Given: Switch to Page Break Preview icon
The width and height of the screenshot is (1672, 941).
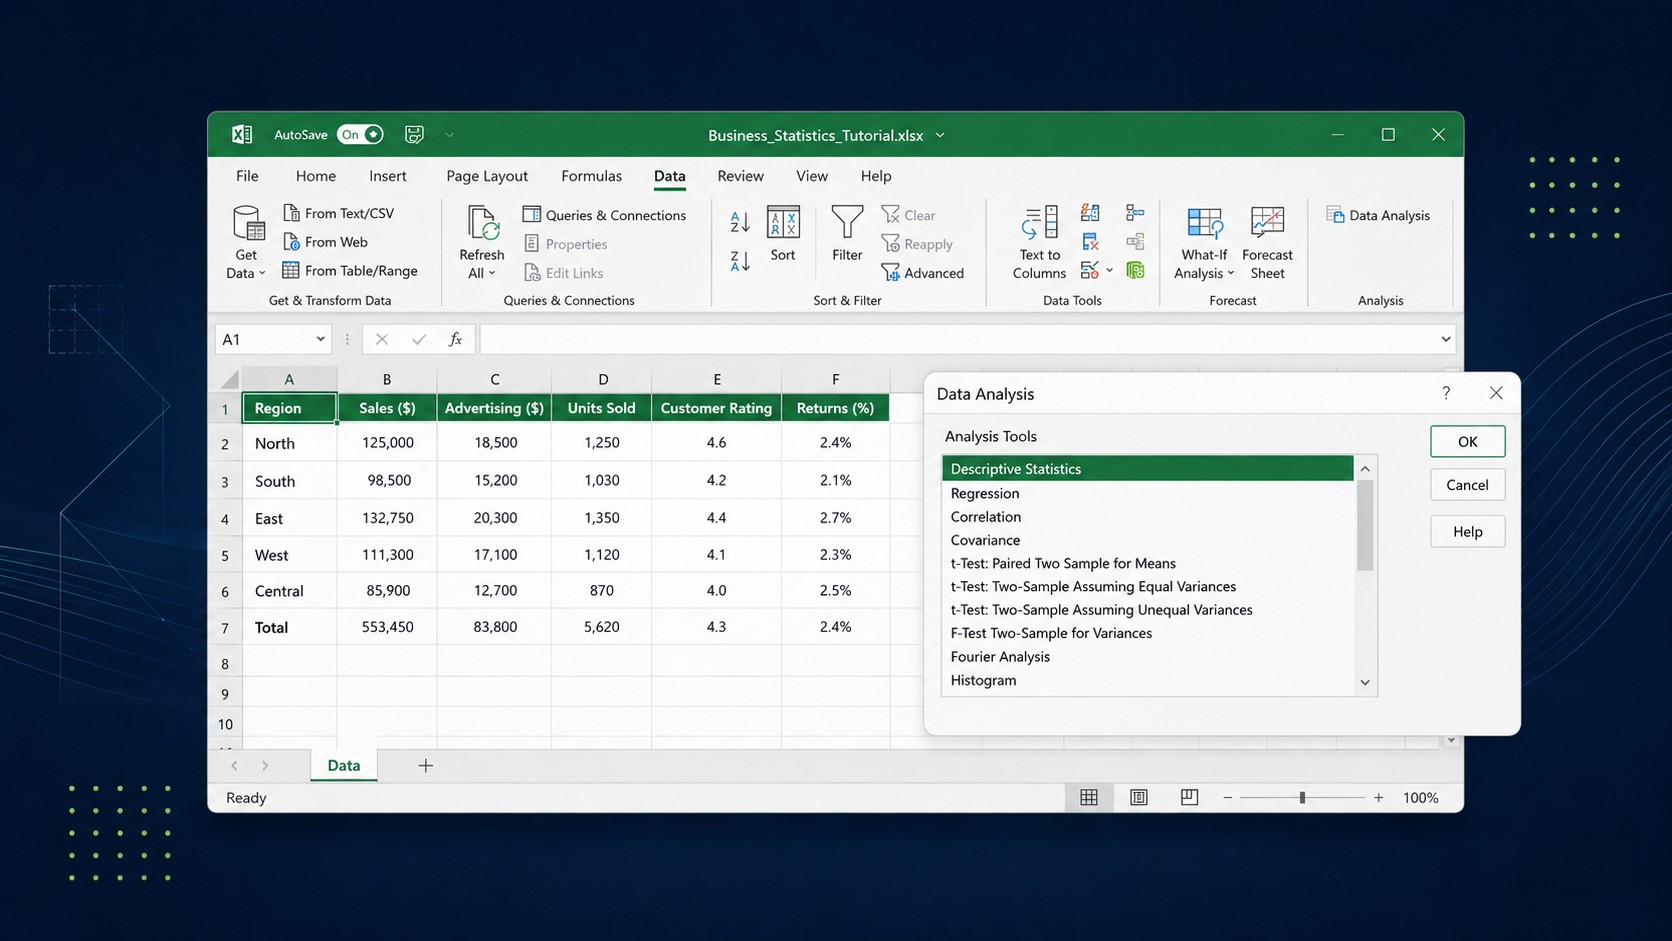Looking at the screenshot, I should (x=1189, y=797).
